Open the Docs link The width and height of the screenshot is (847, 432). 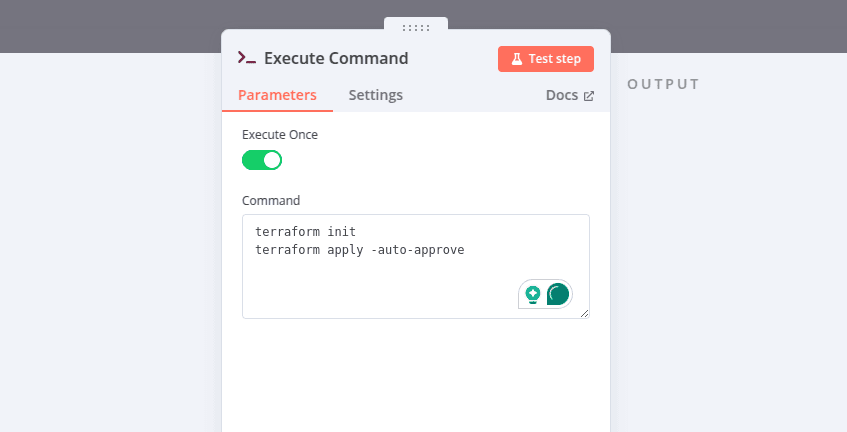tap(562, 96)
